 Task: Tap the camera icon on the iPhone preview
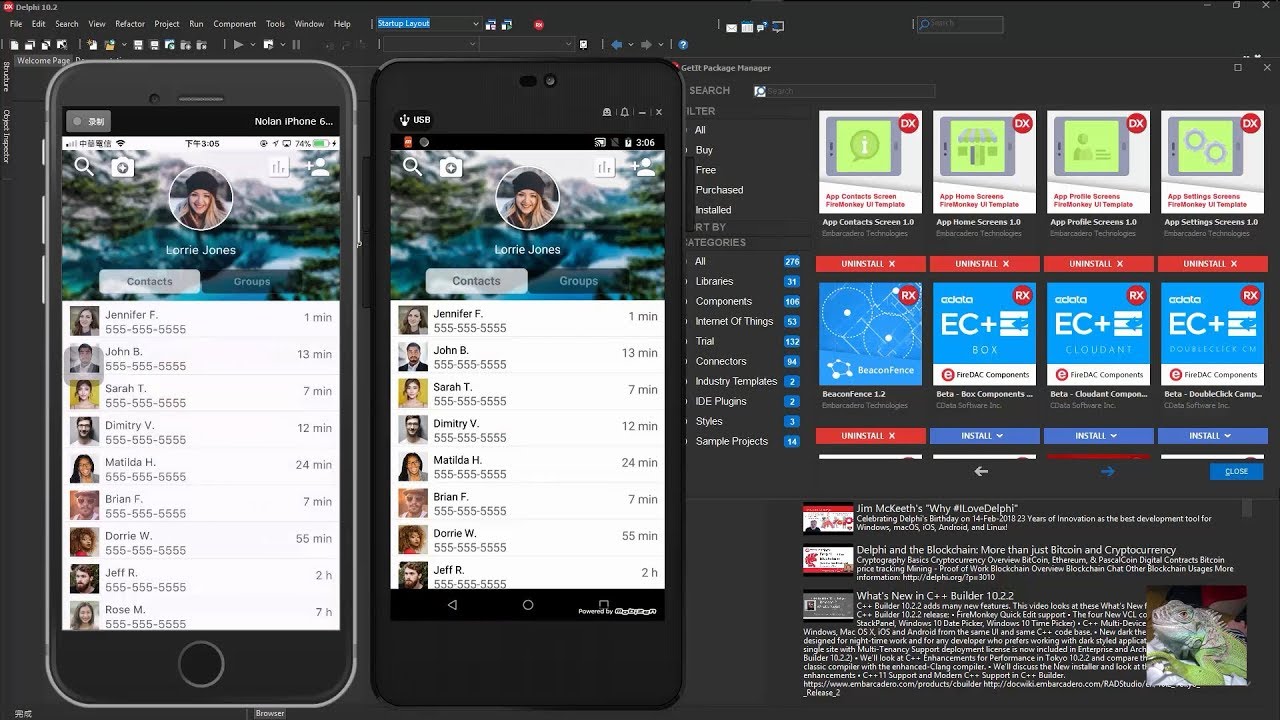point(122,167)
